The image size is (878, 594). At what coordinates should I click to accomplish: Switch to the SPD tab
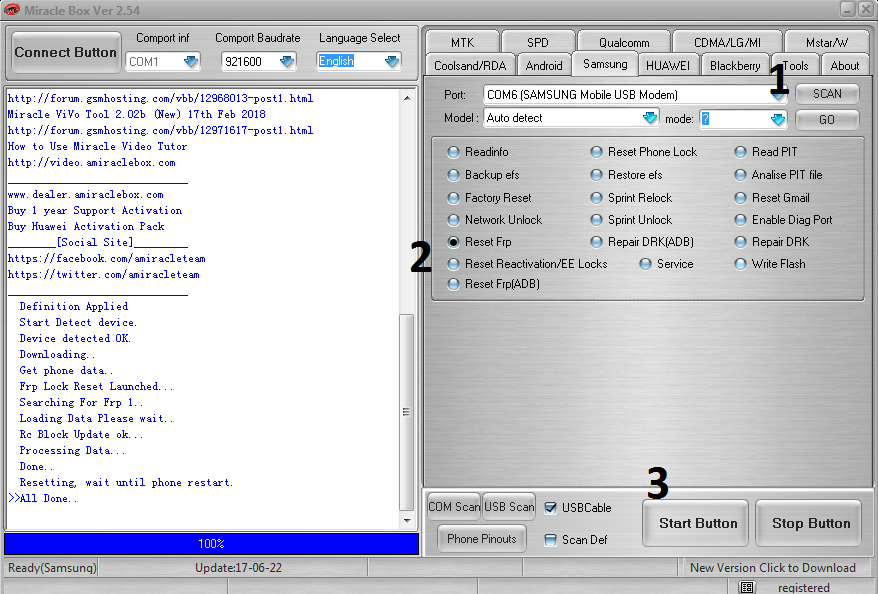[538, 43]
